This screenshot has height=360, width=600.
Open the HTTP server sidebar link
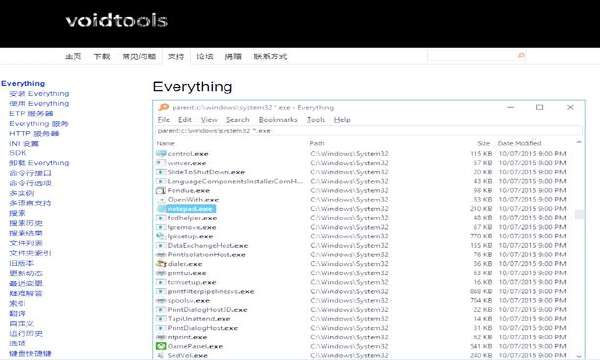point(34,134)
